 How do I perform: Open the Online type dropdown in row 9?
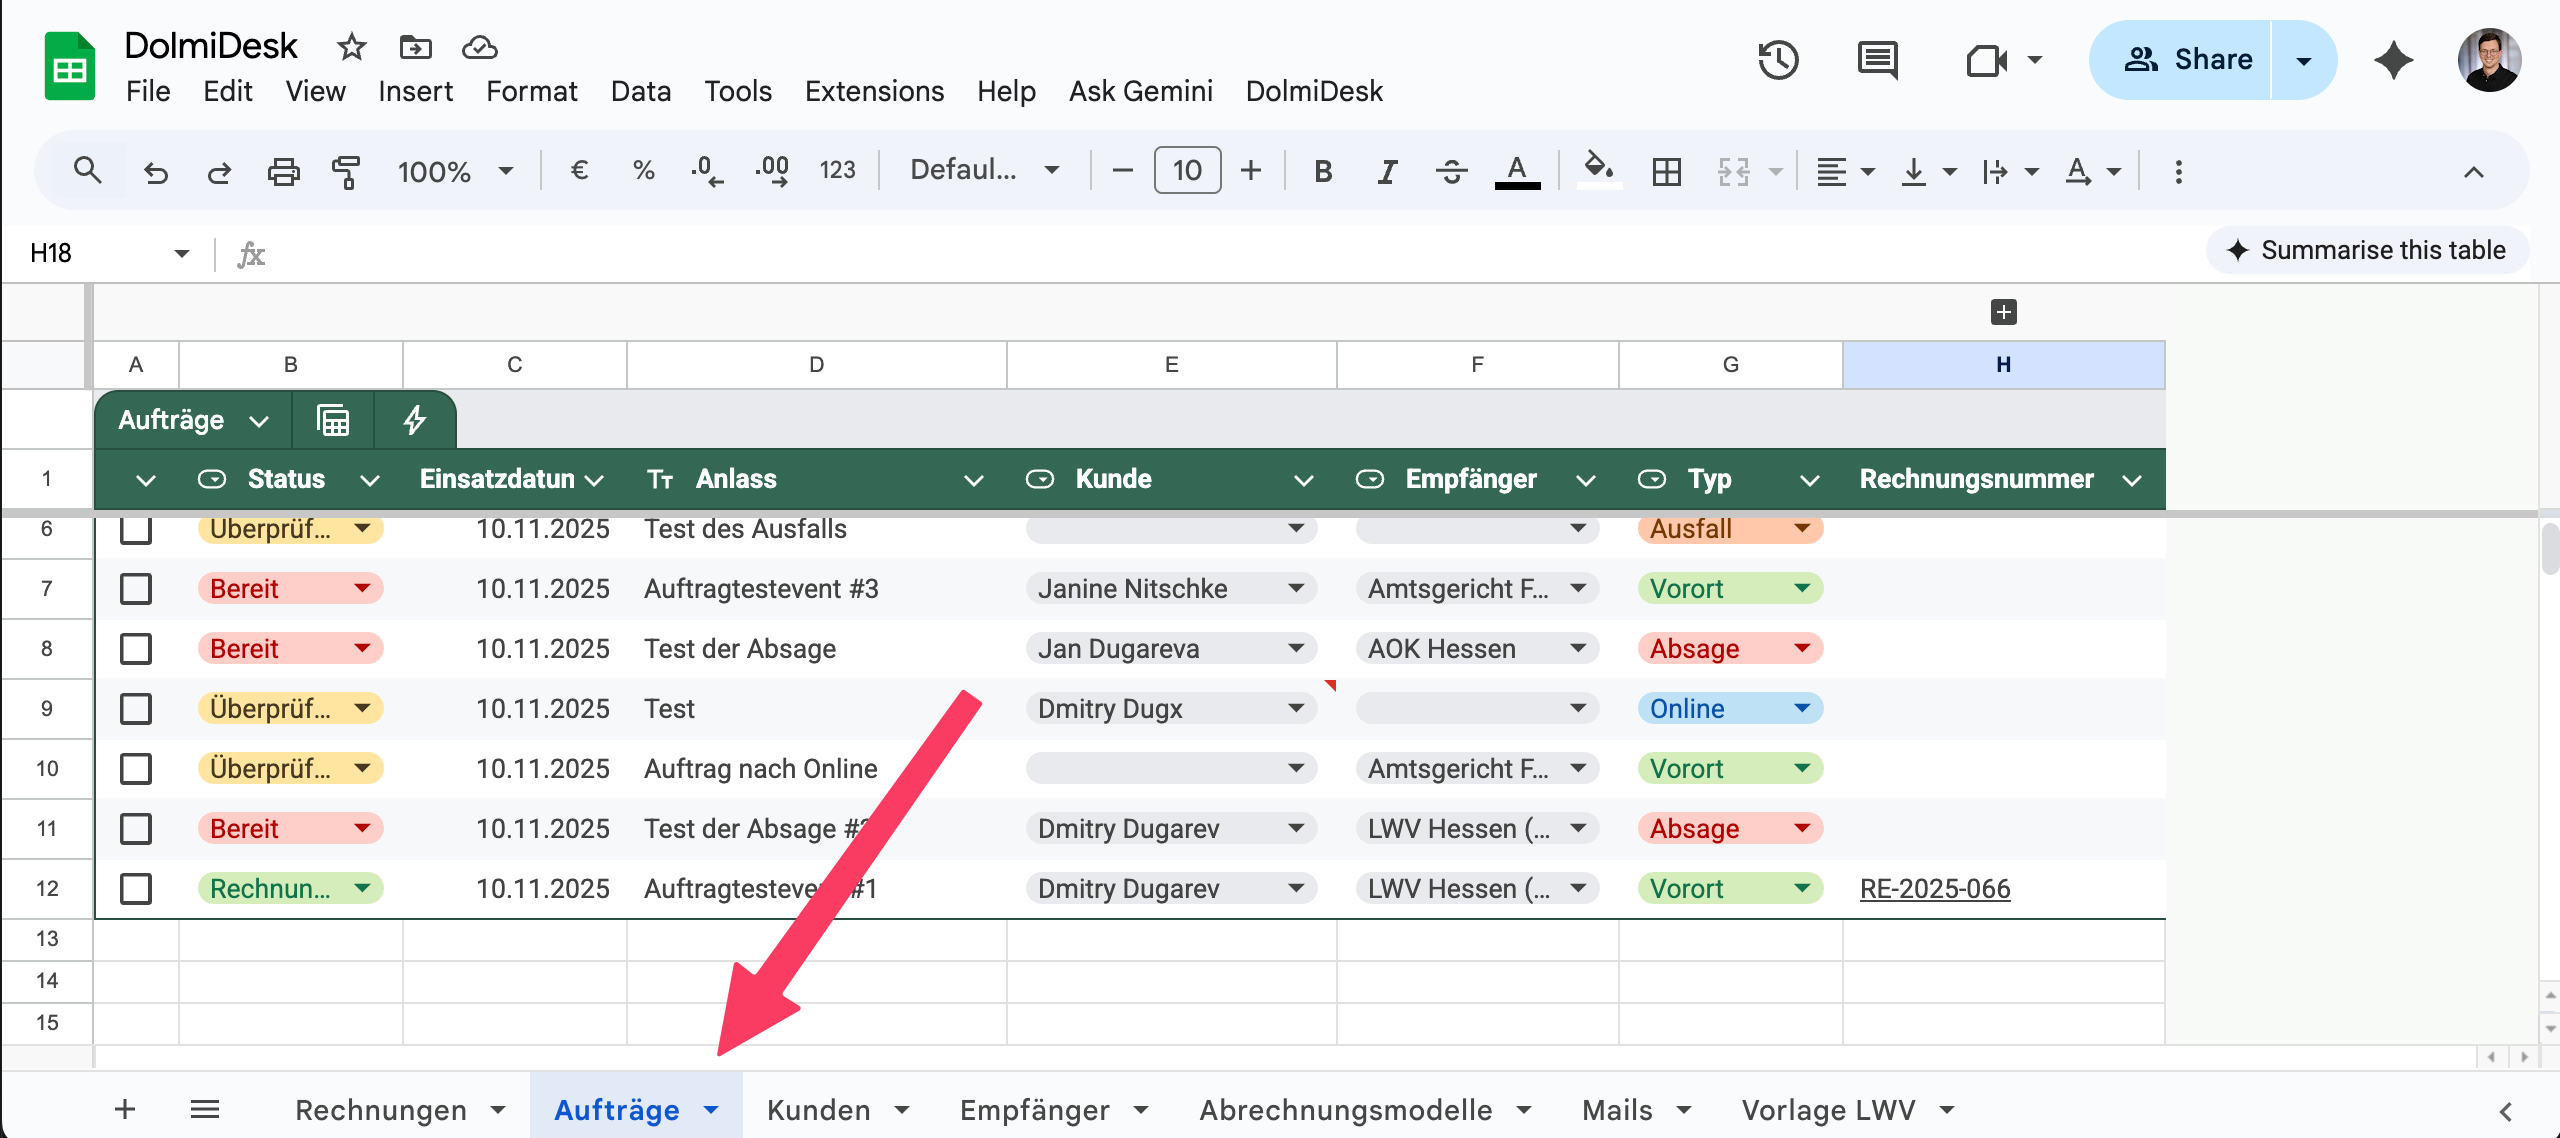pos(1802,709)
